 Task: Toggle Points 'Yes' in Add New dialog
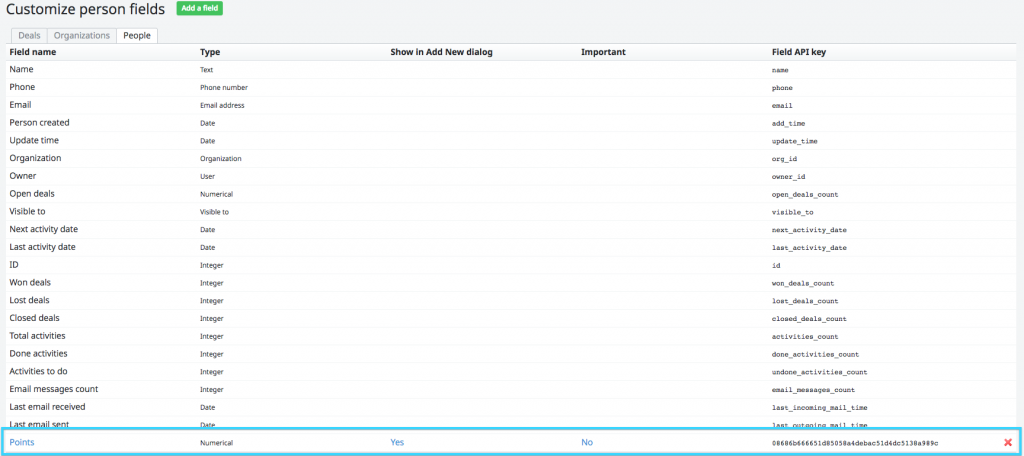click(x=397, y=442)
